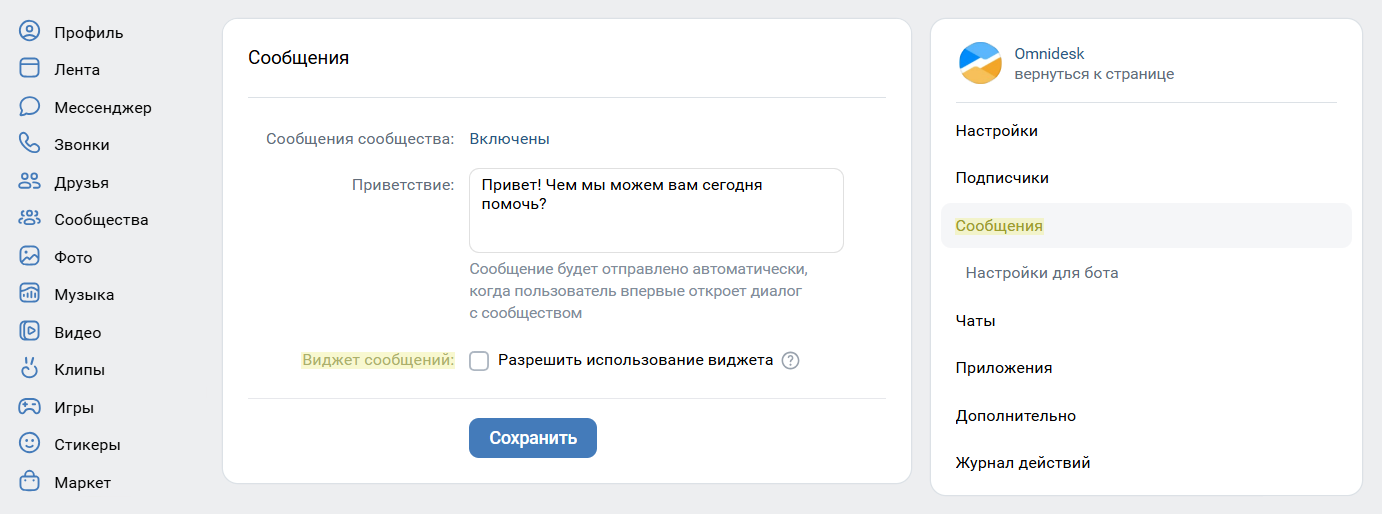Click the Profile icon in sidebar
The image size is (1382, 514).
tap(30, 32)
